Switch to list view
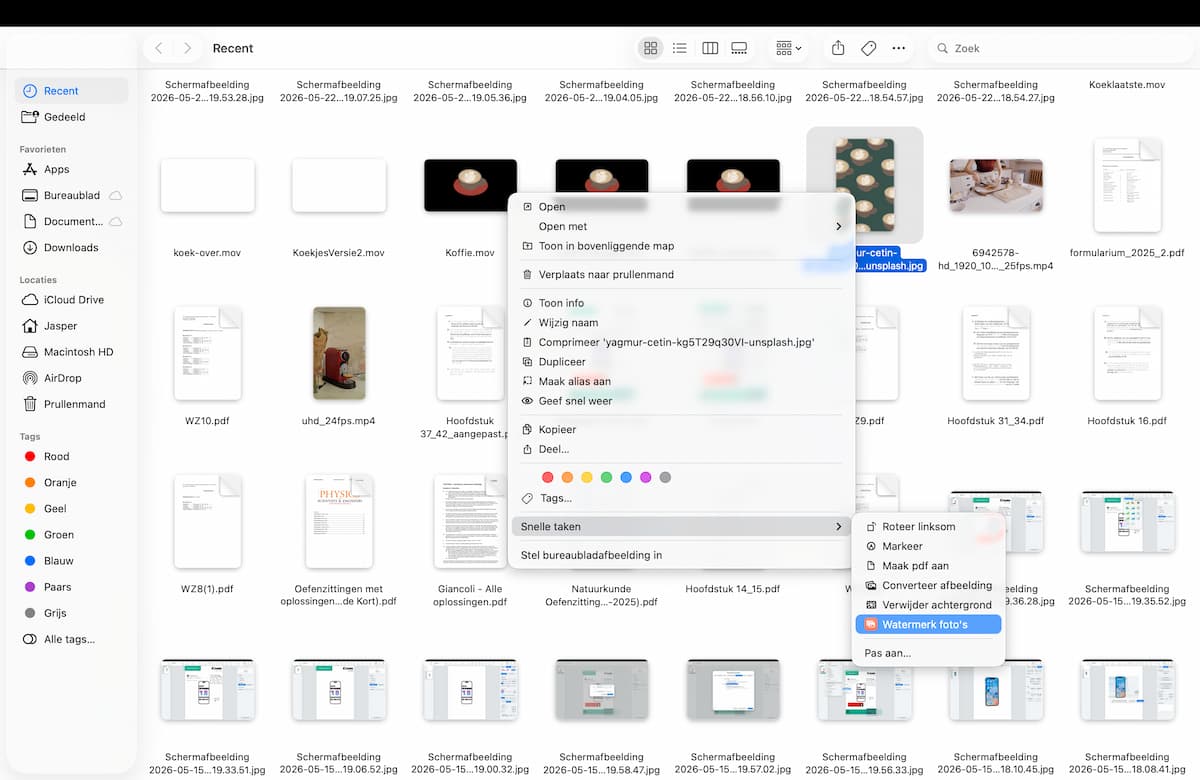Image resolution: width=1200 pixels, height=780 pixels. pyautogui.click(x=680, y=48)
